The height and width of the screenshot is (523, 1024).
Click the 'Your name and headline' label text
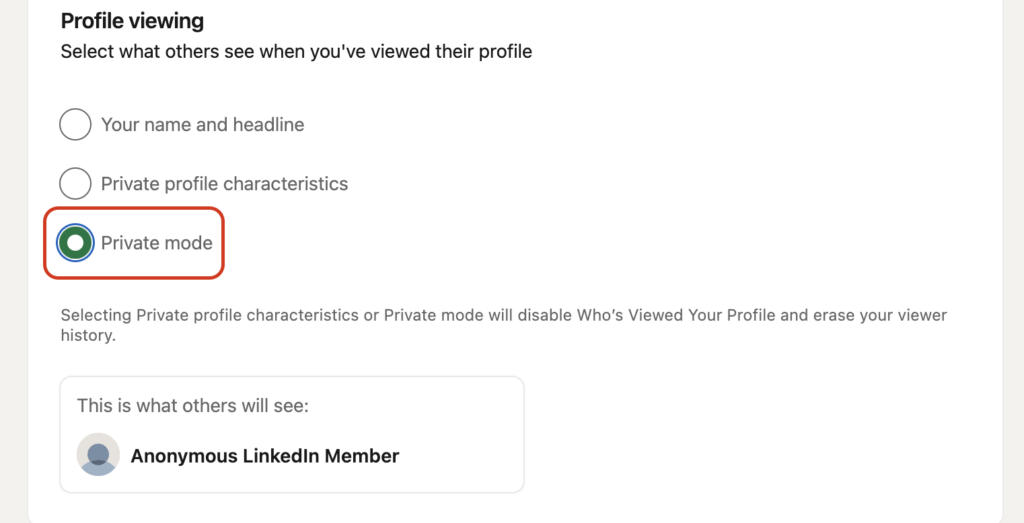click(x=202, y=125)
